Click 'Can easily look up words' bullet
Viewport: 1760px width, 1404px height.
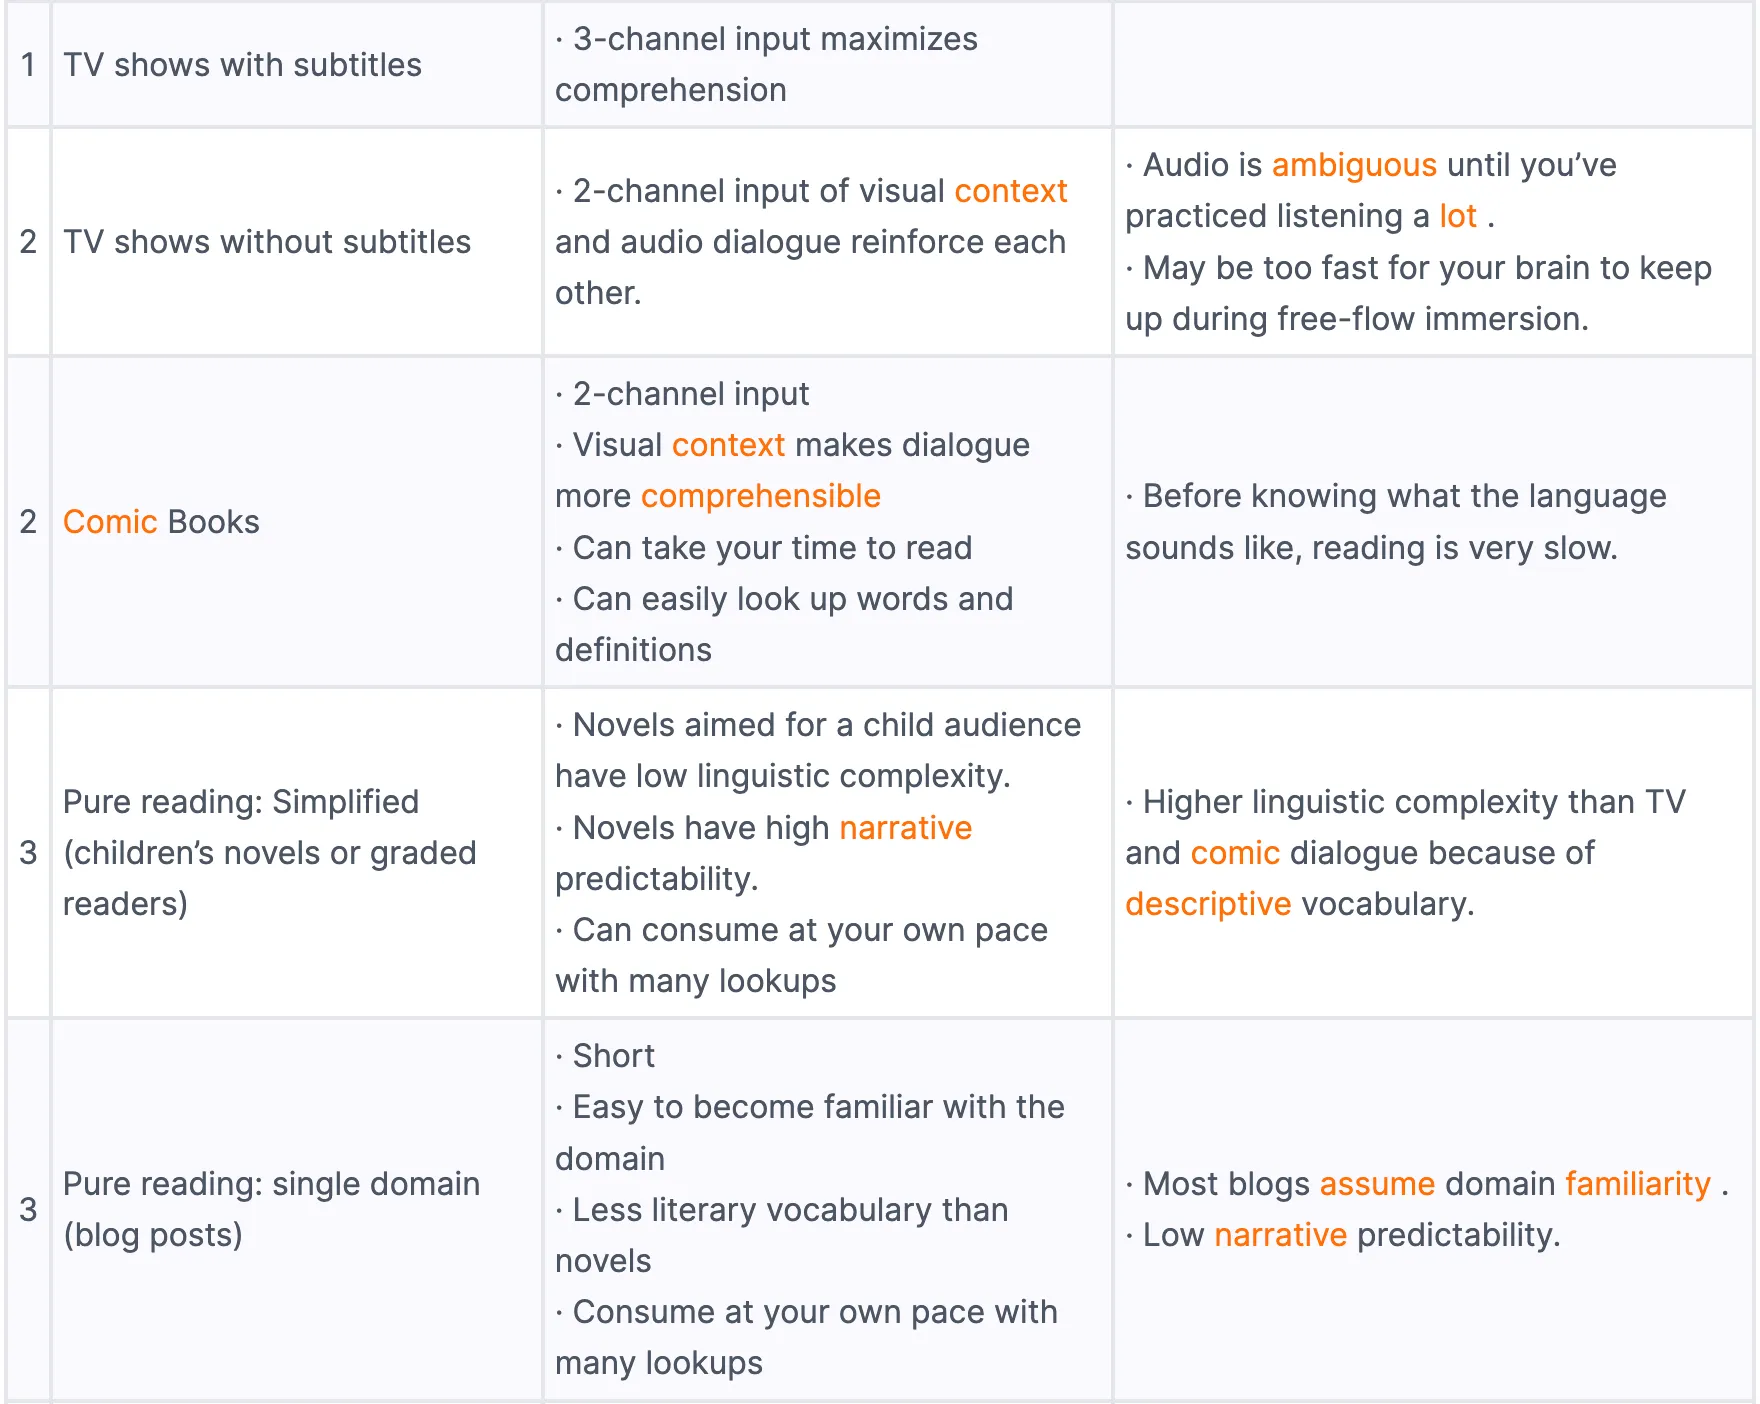click(x=784, y=624)
